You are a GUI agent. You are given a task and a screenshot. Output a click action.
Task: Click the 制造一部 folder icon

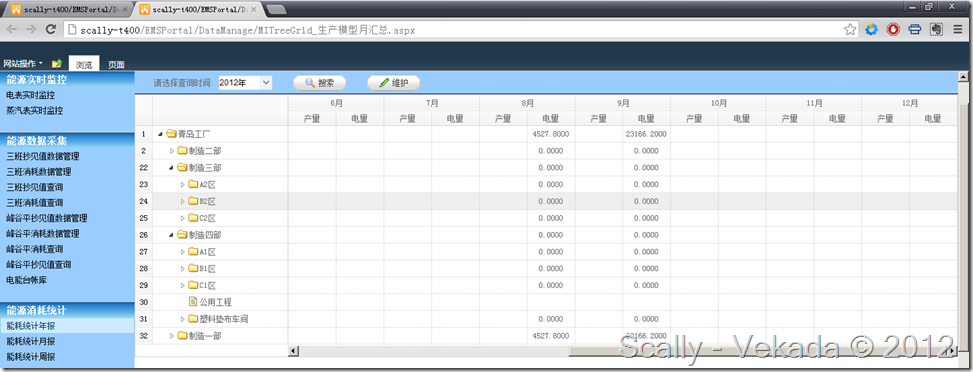pyautogui.click(x=182, y=335)
